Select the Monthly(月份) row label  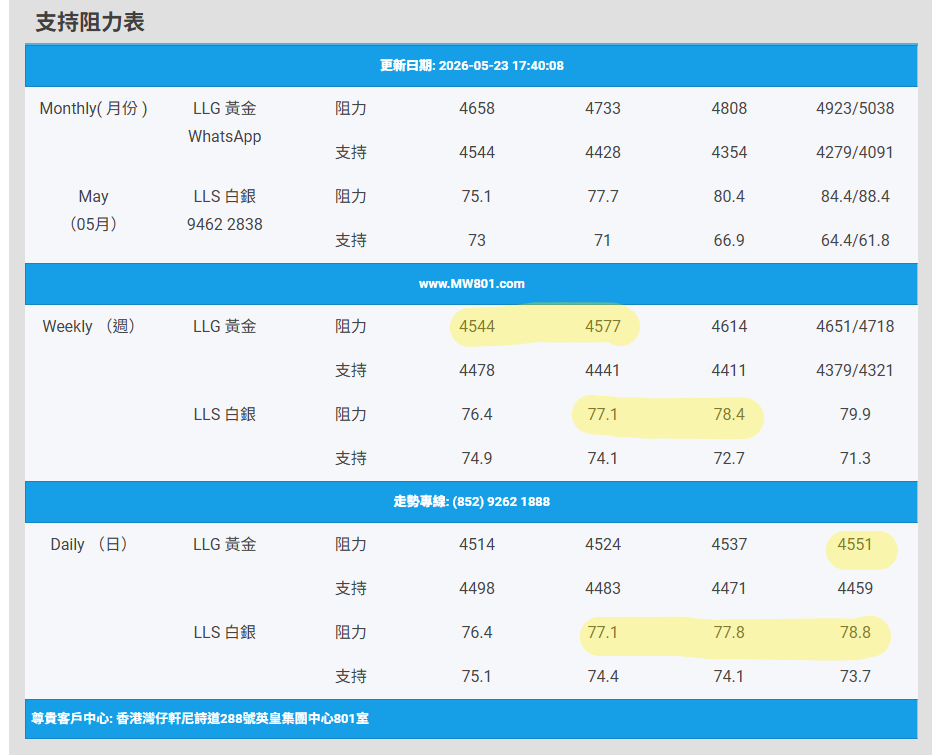click(x=93, y=108)
